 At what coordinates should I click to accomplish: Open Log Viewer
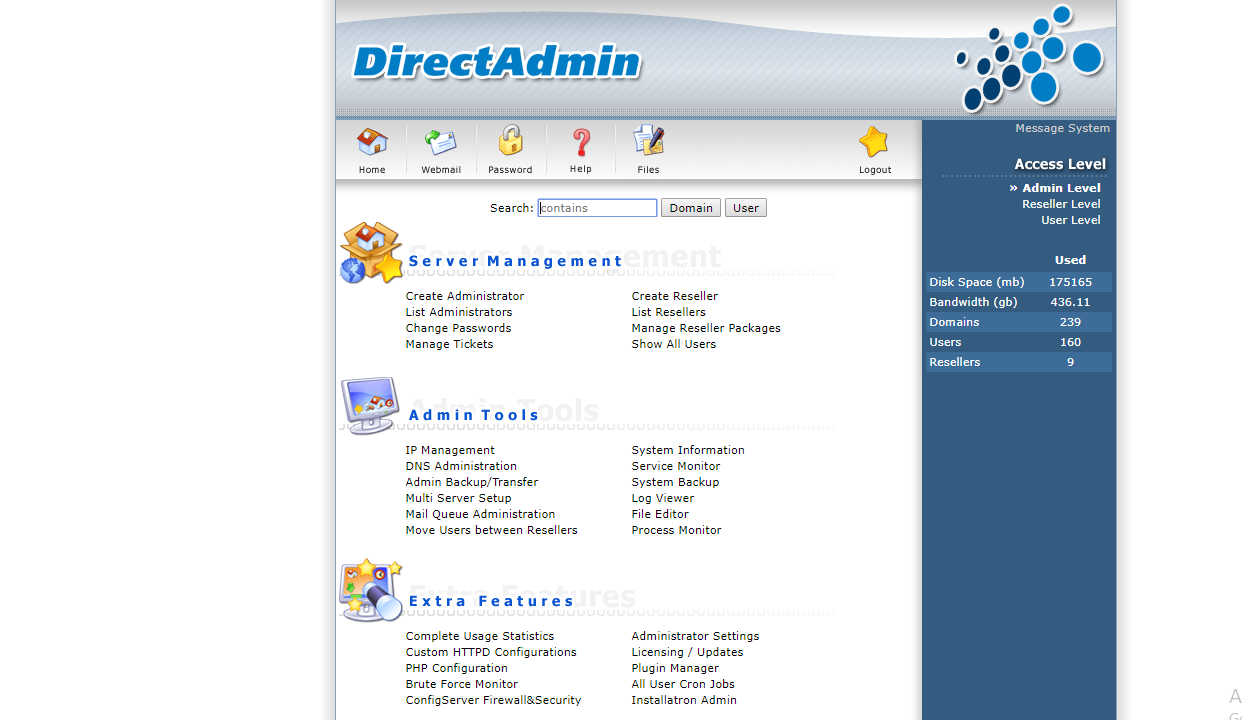[663, 498]
